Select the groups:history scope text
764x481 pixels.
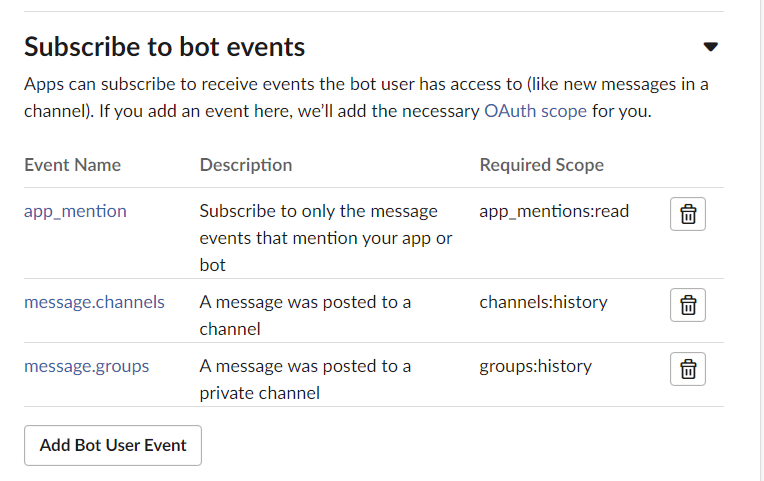tap(535, 366)
